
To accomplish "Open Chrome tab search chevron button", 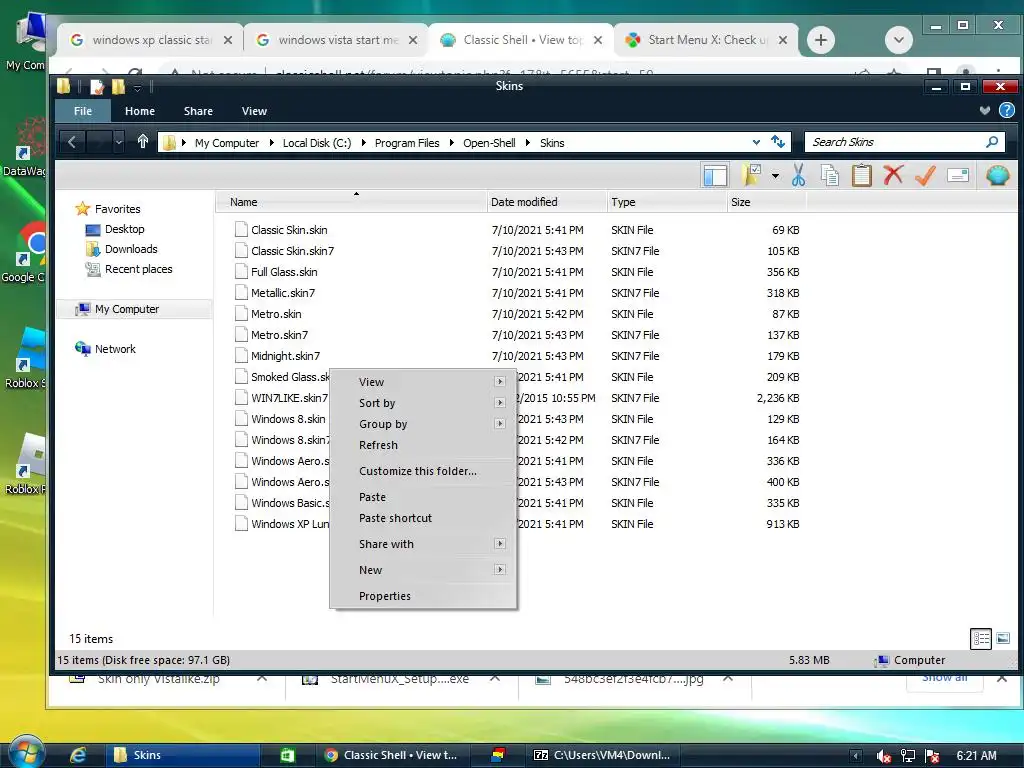I will [x=899, y=40].
